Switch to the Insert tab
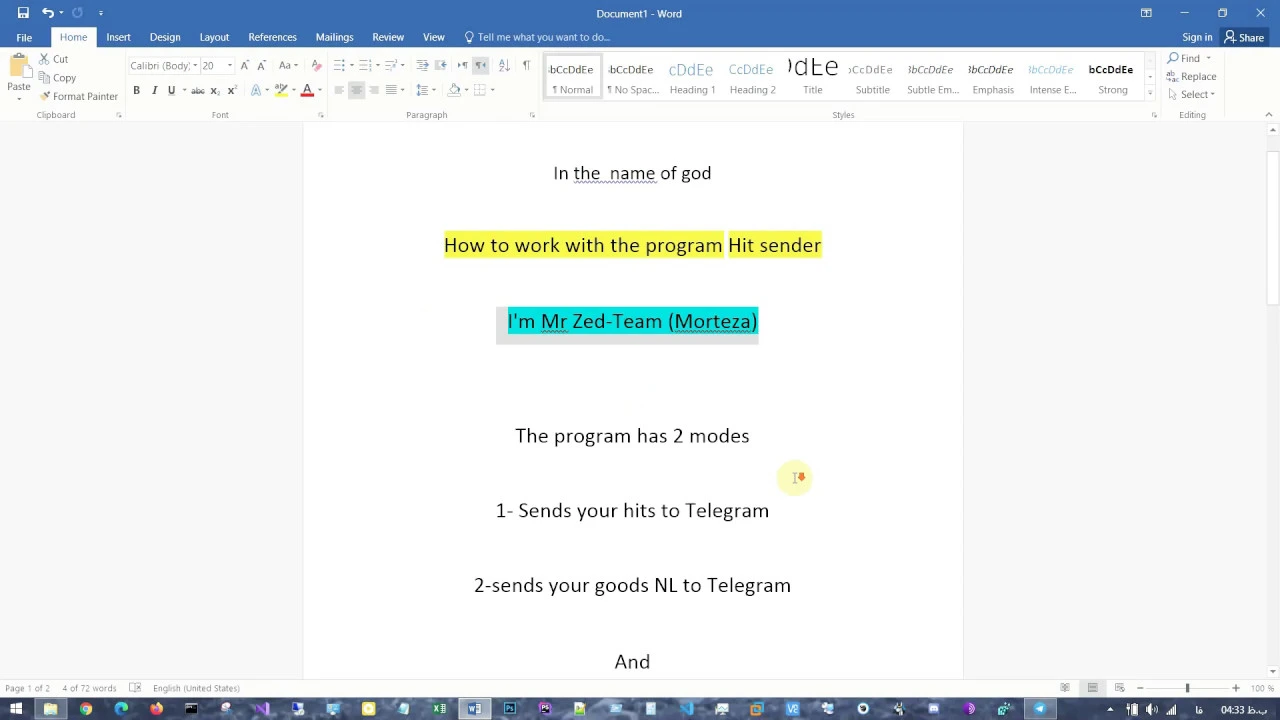Screen dimensions: 1280x720 [x=118, y=37]
